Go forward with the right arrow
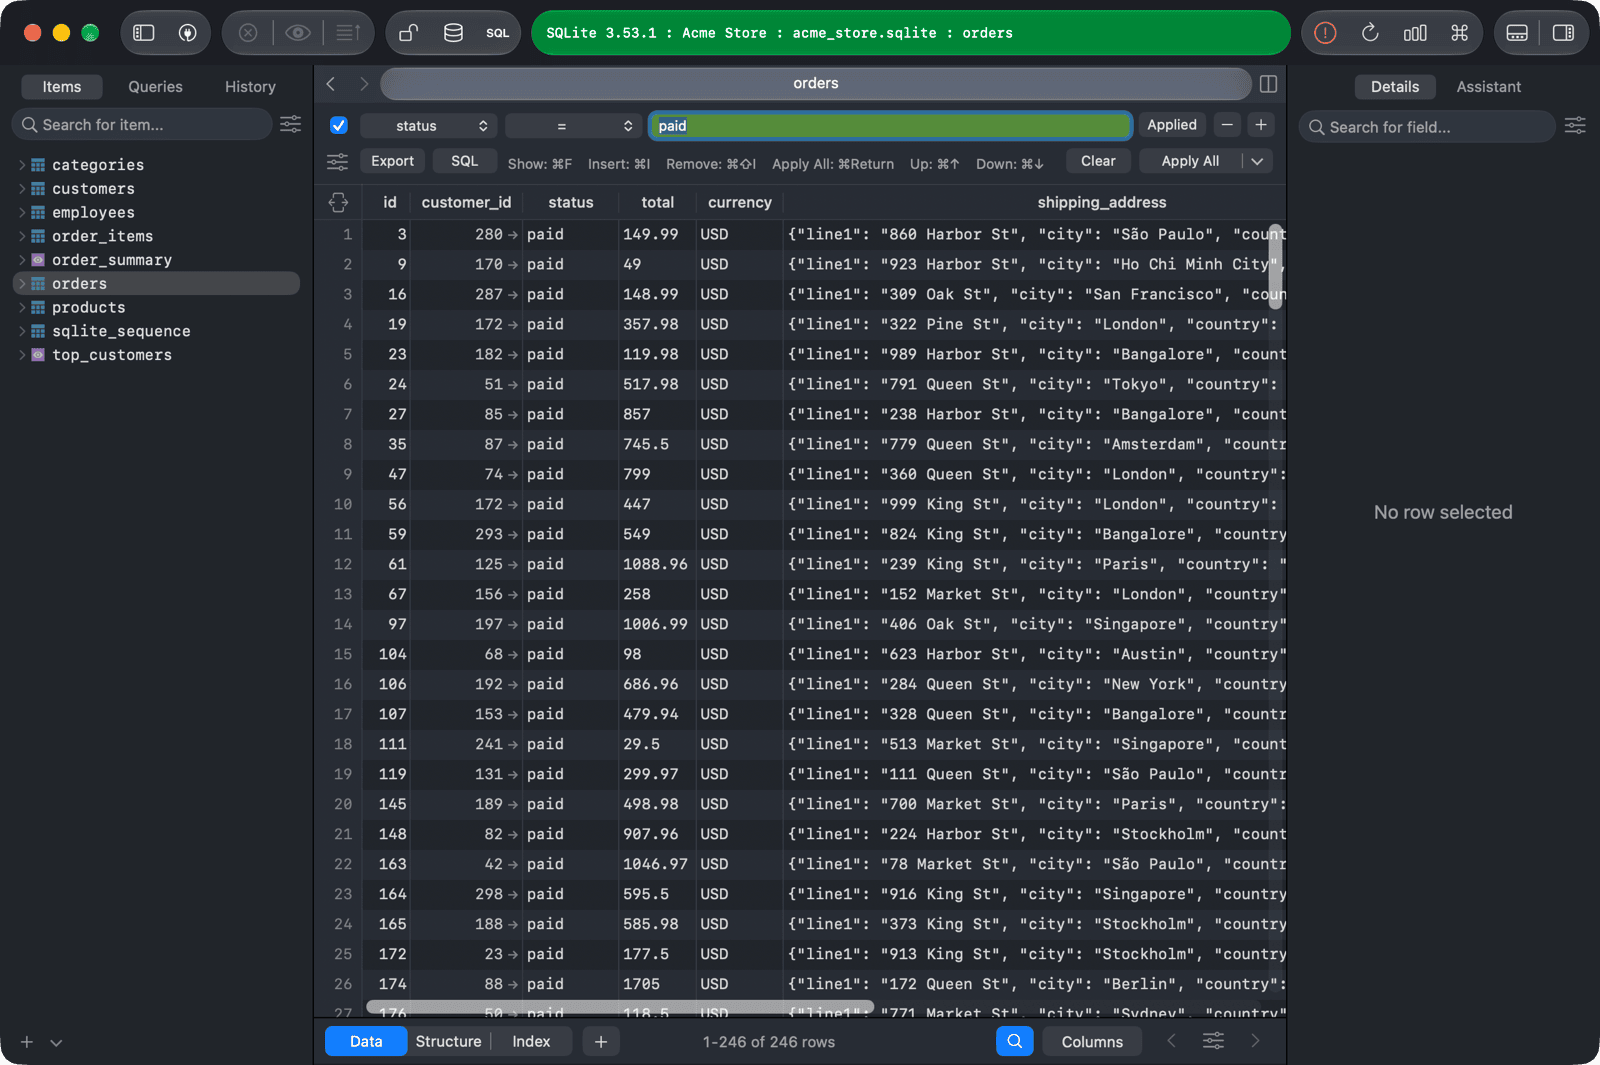 [x=364, y=84]
